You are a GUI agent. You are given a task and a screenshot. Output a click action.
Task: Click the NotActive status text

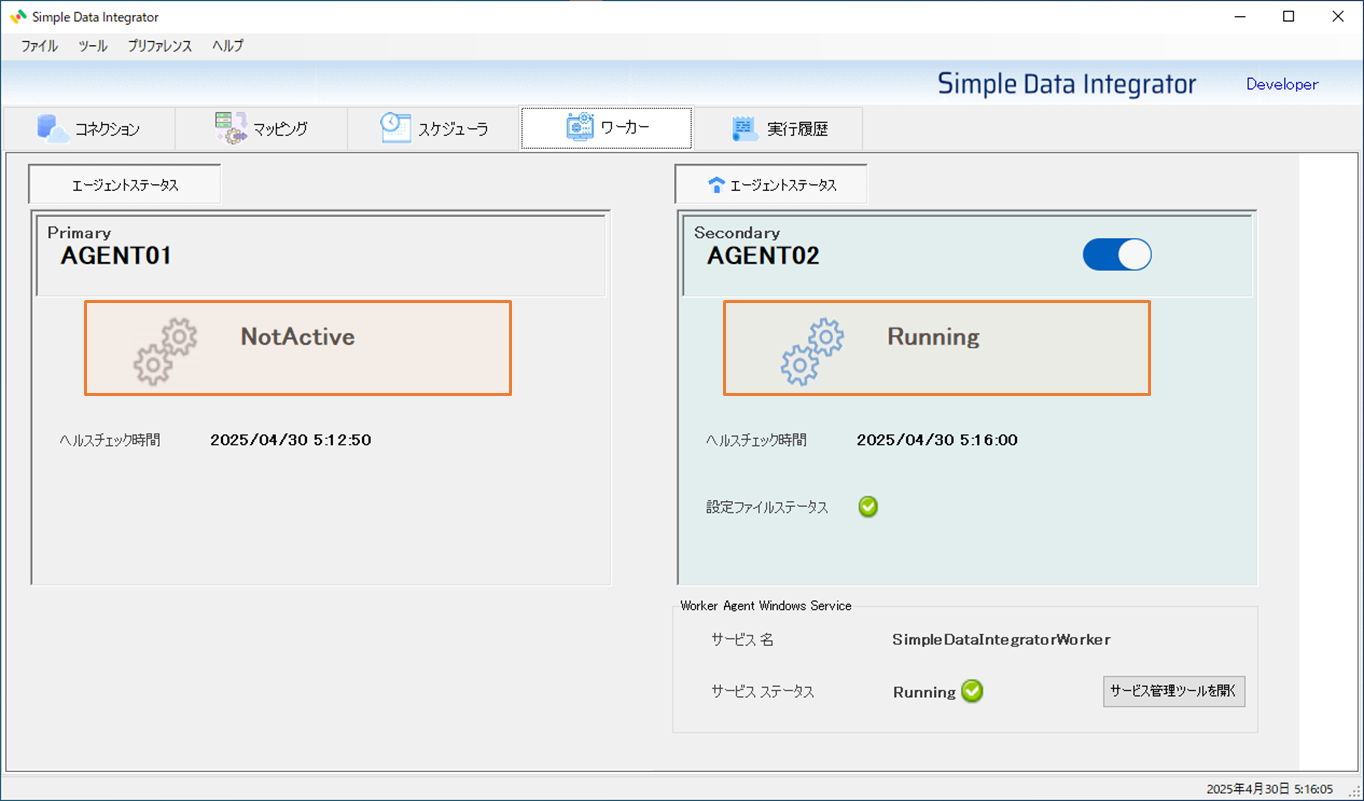pos(298,337)
